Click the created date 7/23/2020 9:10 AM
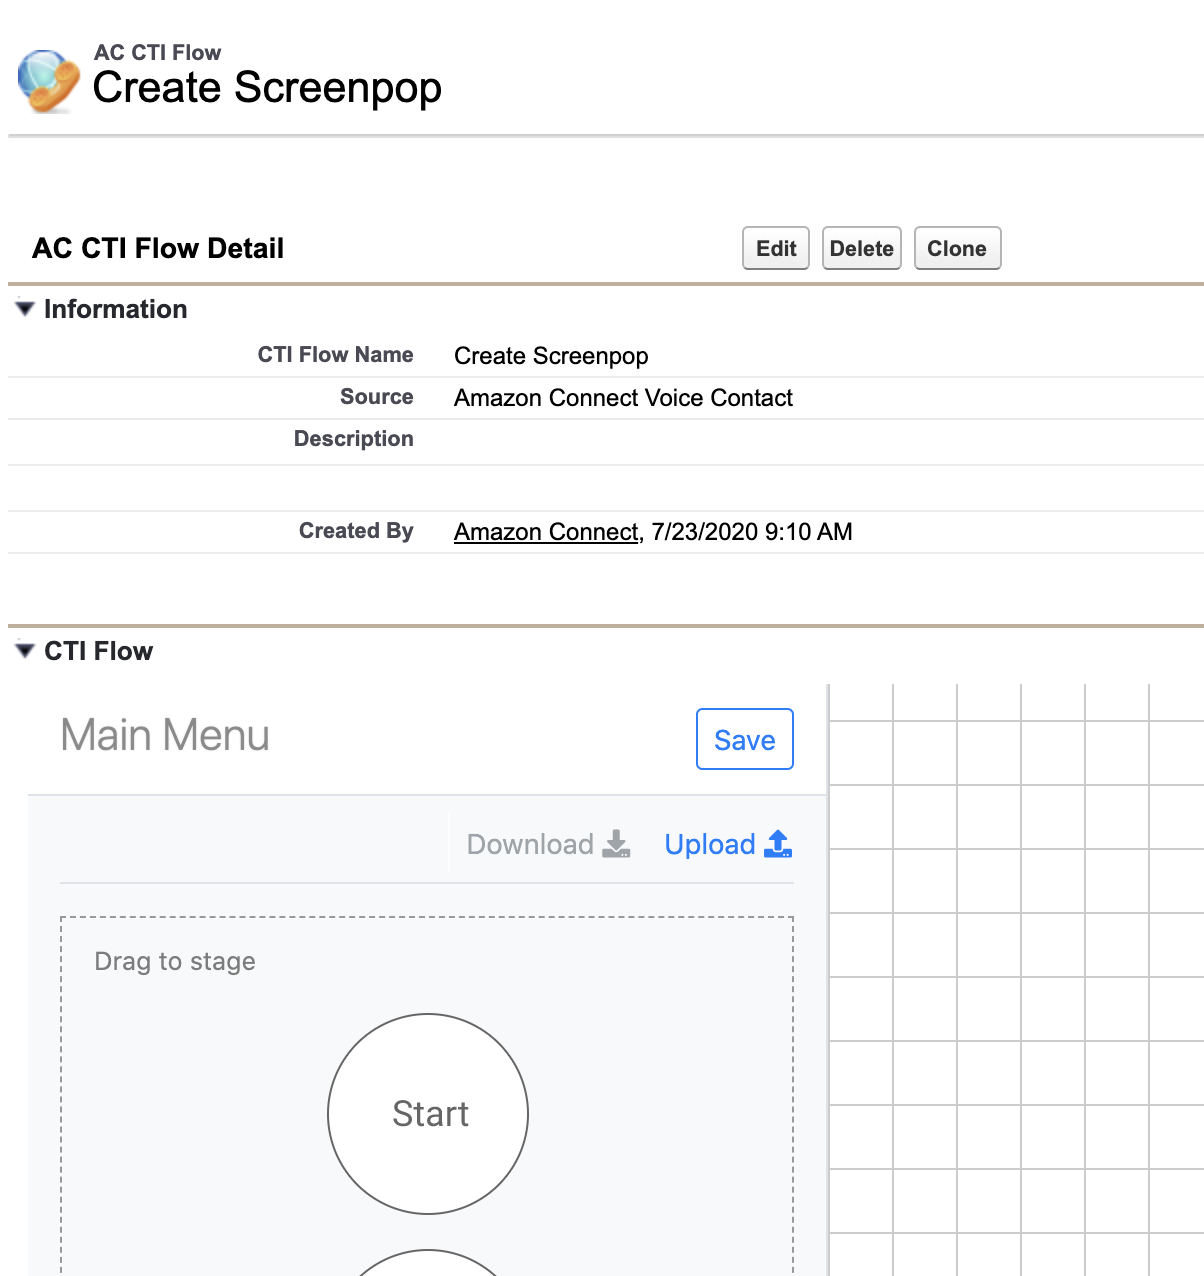Viewport: 1204px width, 1276px height. pos(752,532)
